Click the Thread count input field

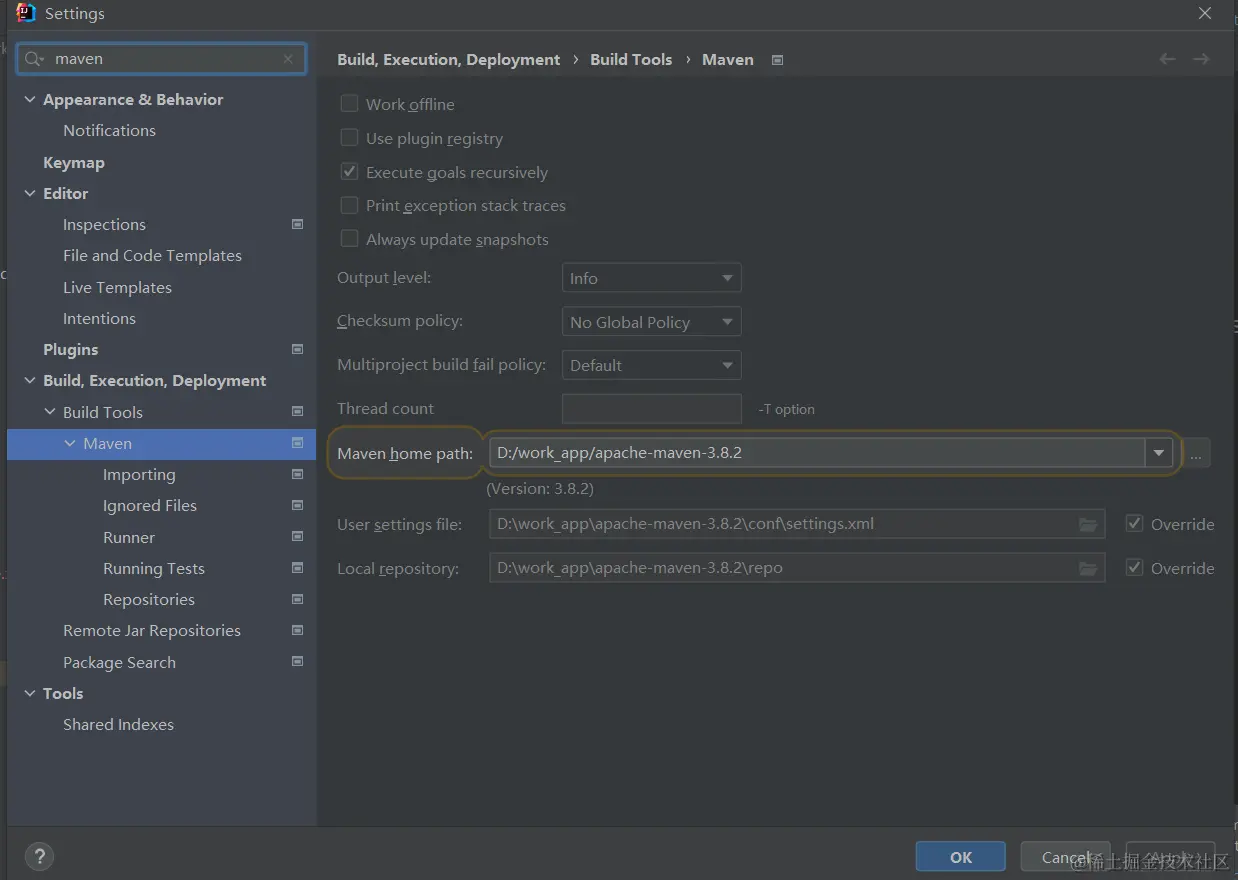tap(651, 409)
